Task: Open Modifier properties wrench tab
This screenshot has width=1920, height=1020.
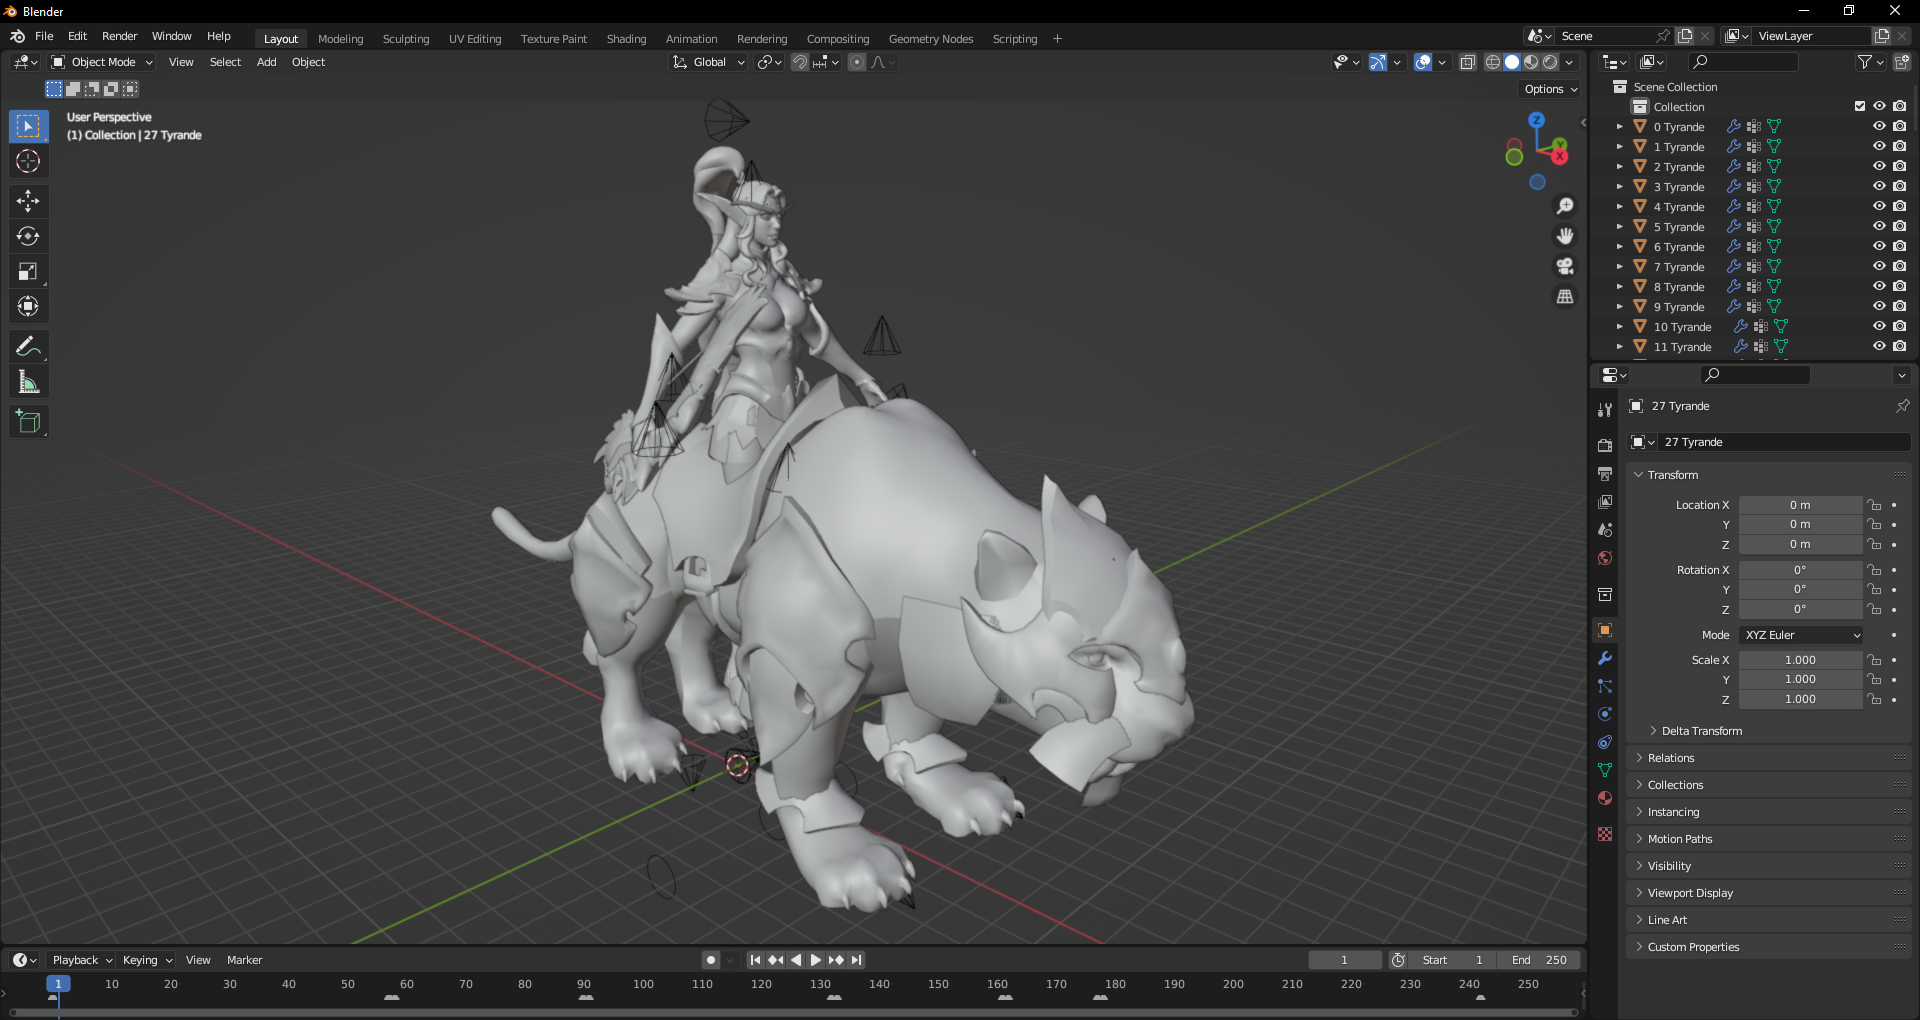Action: (1605, 659)
